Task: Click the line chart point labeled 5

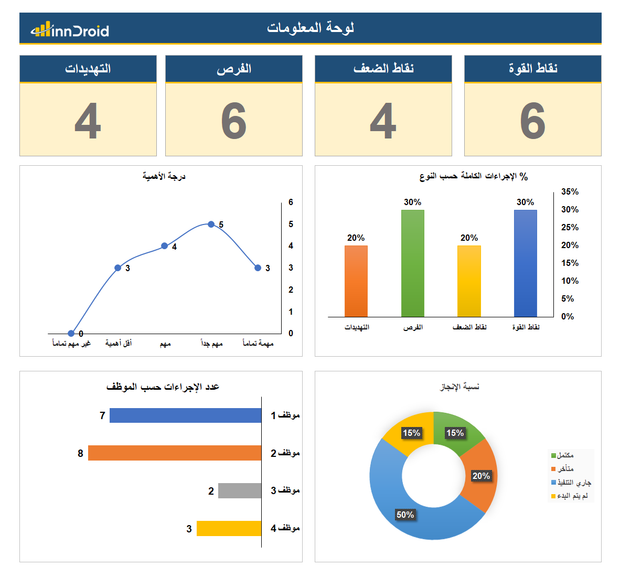Action: pos(210,224)
